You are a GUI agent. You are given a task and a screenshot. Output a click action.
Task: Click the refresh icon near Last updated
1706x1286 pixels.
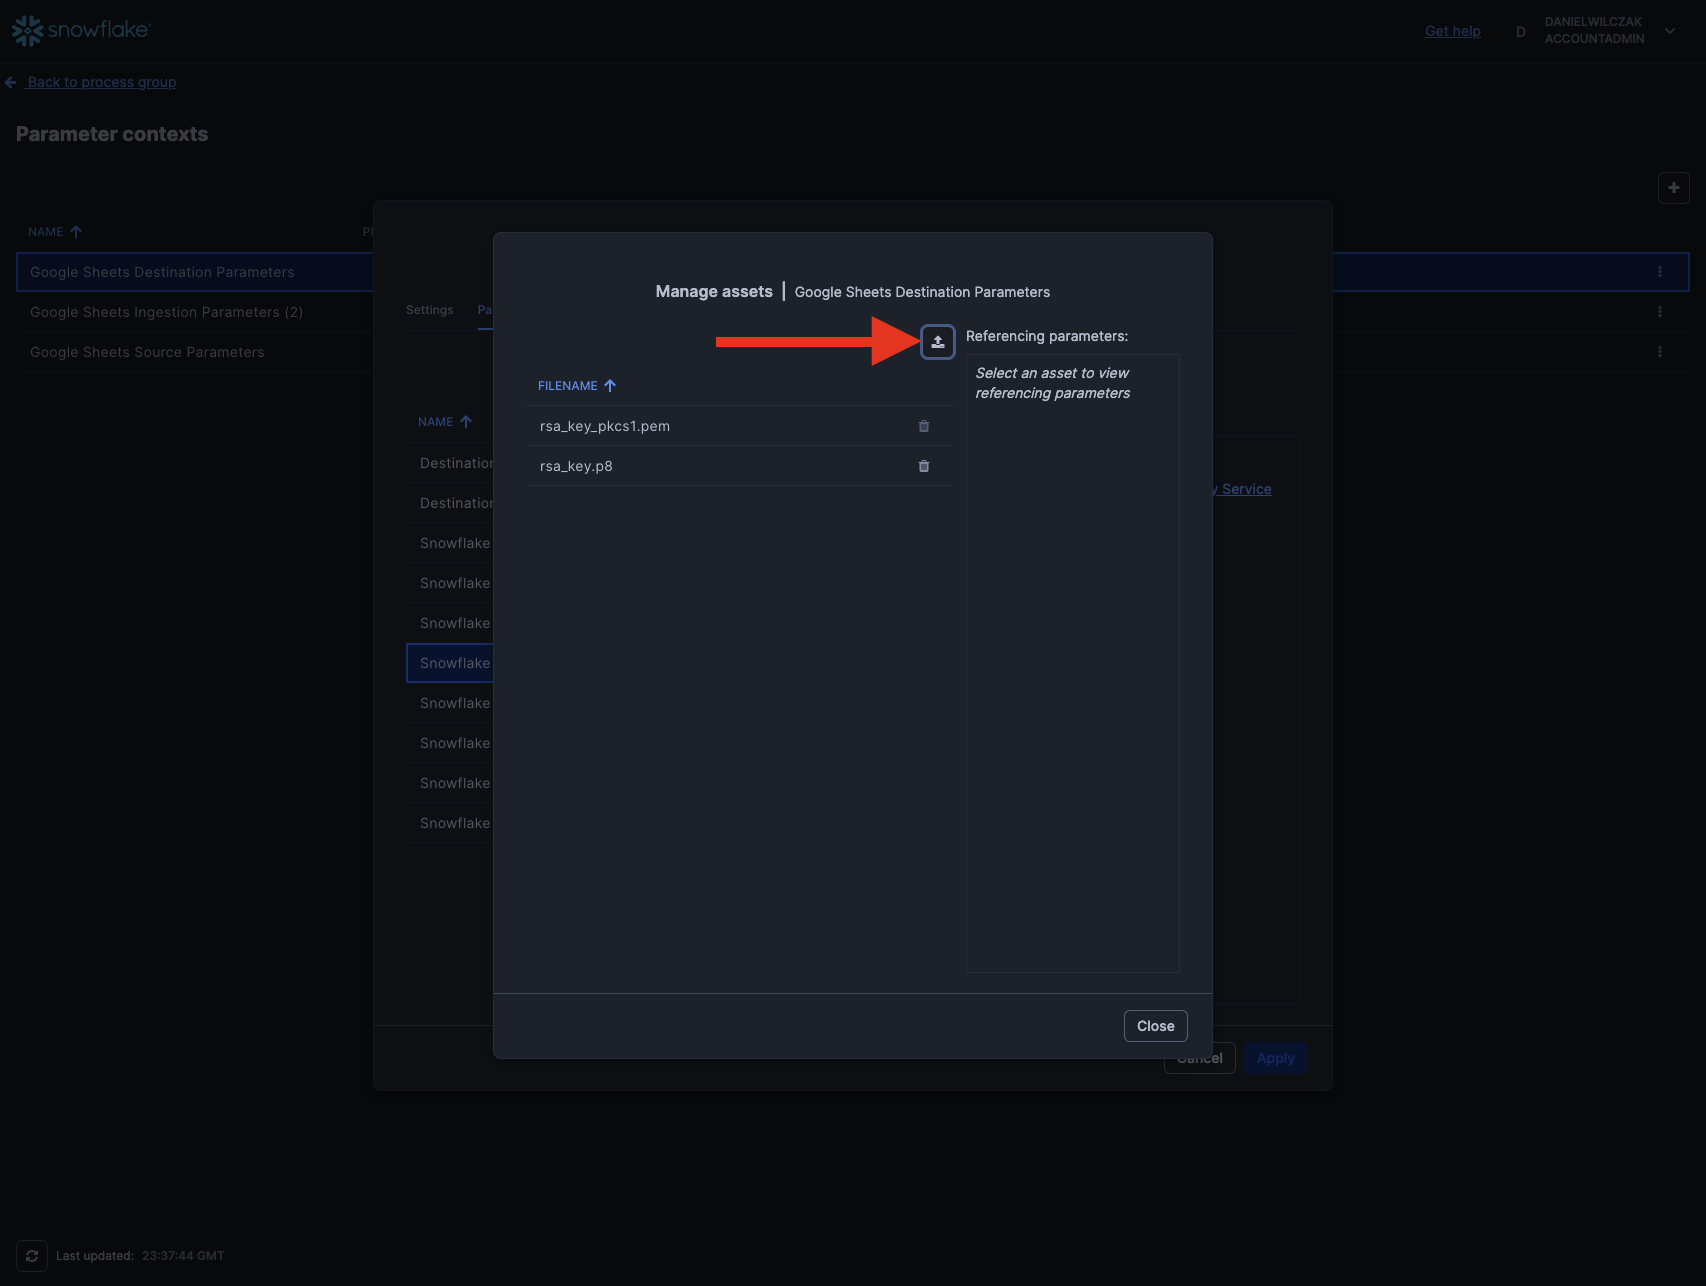pyautogui.click(x=32, y=1256)
